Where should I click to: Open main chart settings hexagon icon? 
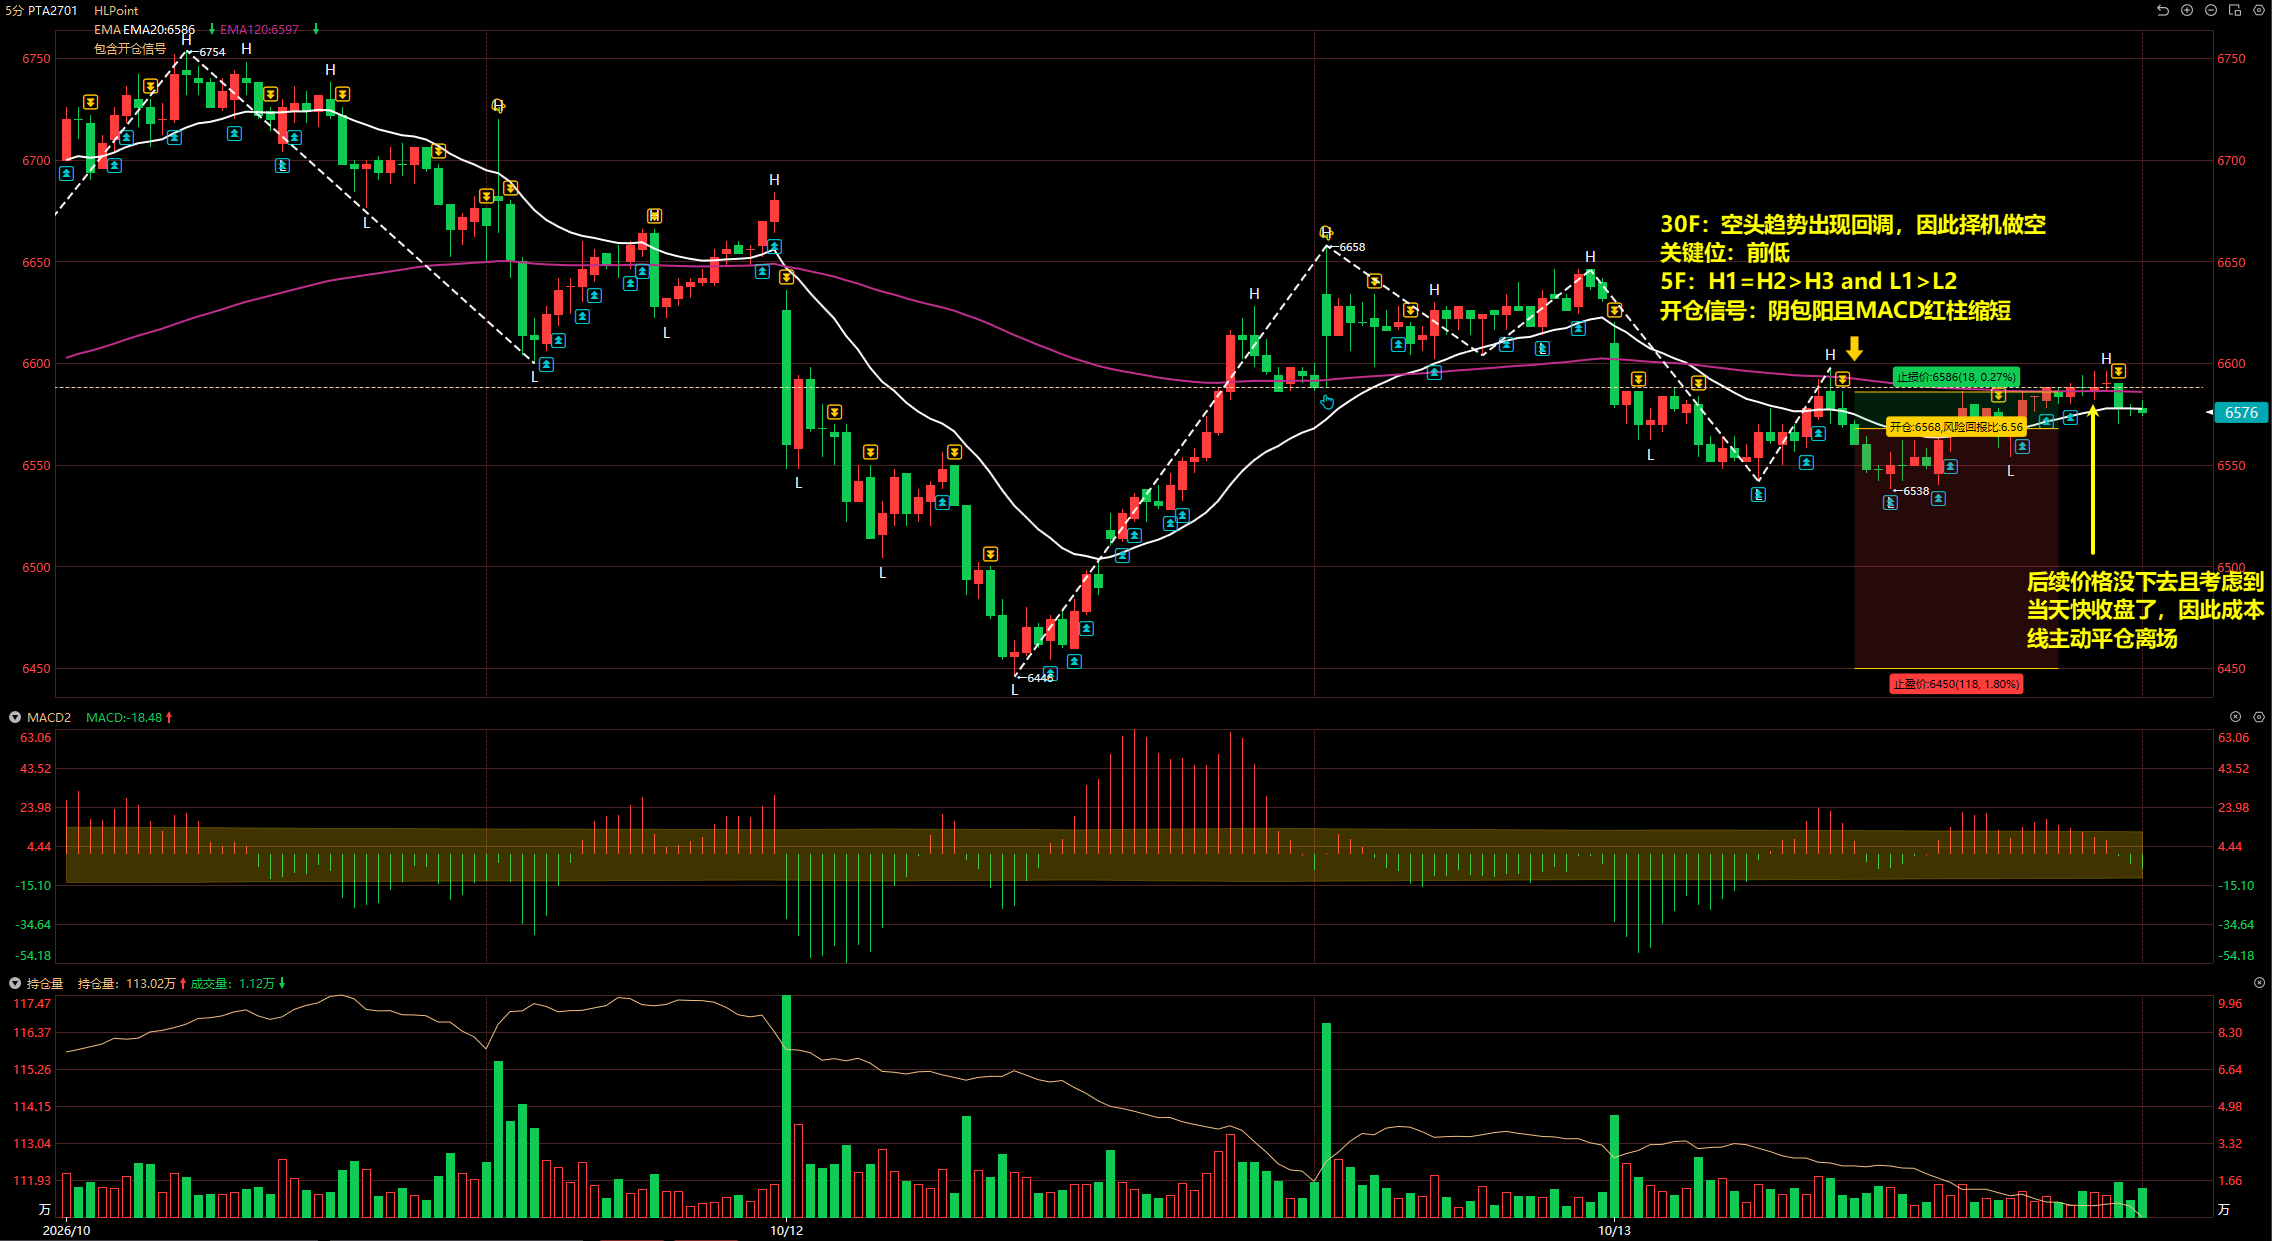tap(2259, 10)
